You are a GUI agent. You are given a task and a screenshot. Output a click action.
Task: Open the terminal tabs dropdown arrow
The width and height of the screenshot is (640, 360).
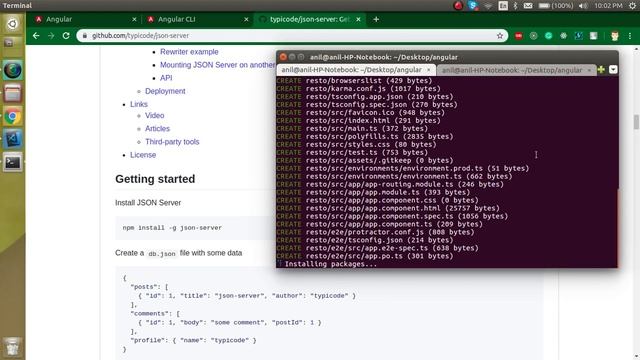coord(613,70)
